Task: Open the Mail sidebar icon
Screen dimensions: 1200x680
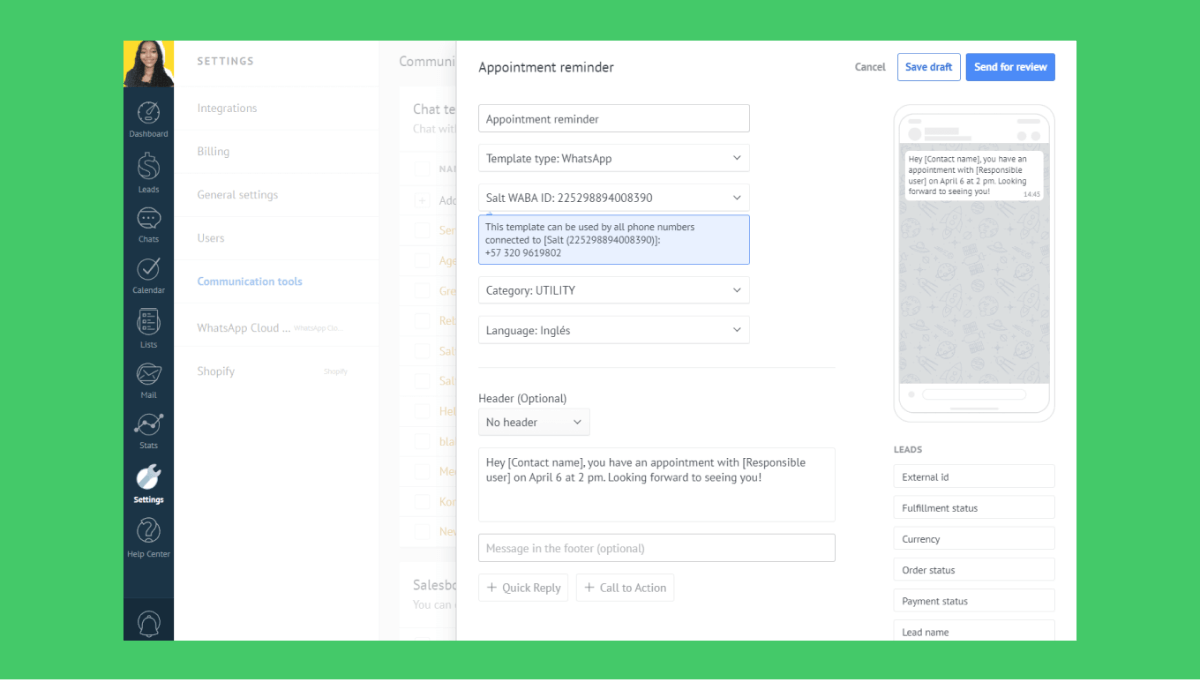Action: 148,381
